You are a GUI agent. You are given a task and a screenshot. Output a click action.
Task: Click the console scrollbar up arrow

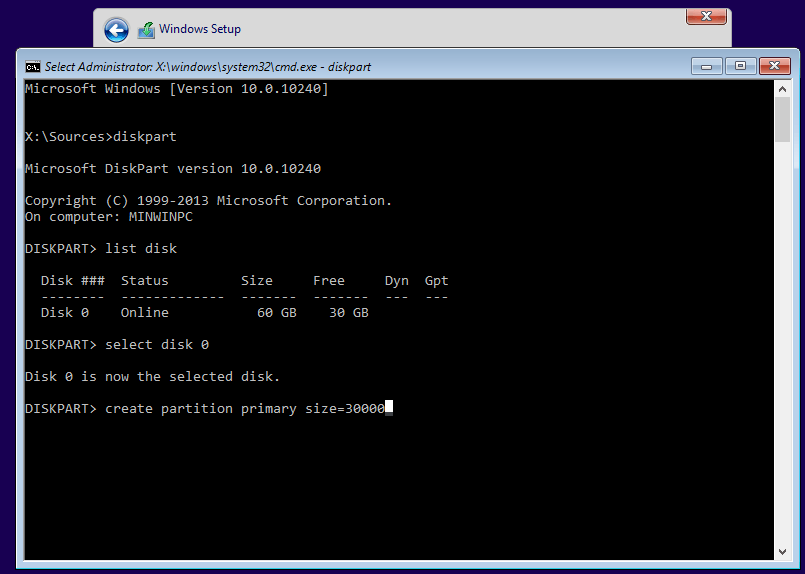(x=783, y=90)
